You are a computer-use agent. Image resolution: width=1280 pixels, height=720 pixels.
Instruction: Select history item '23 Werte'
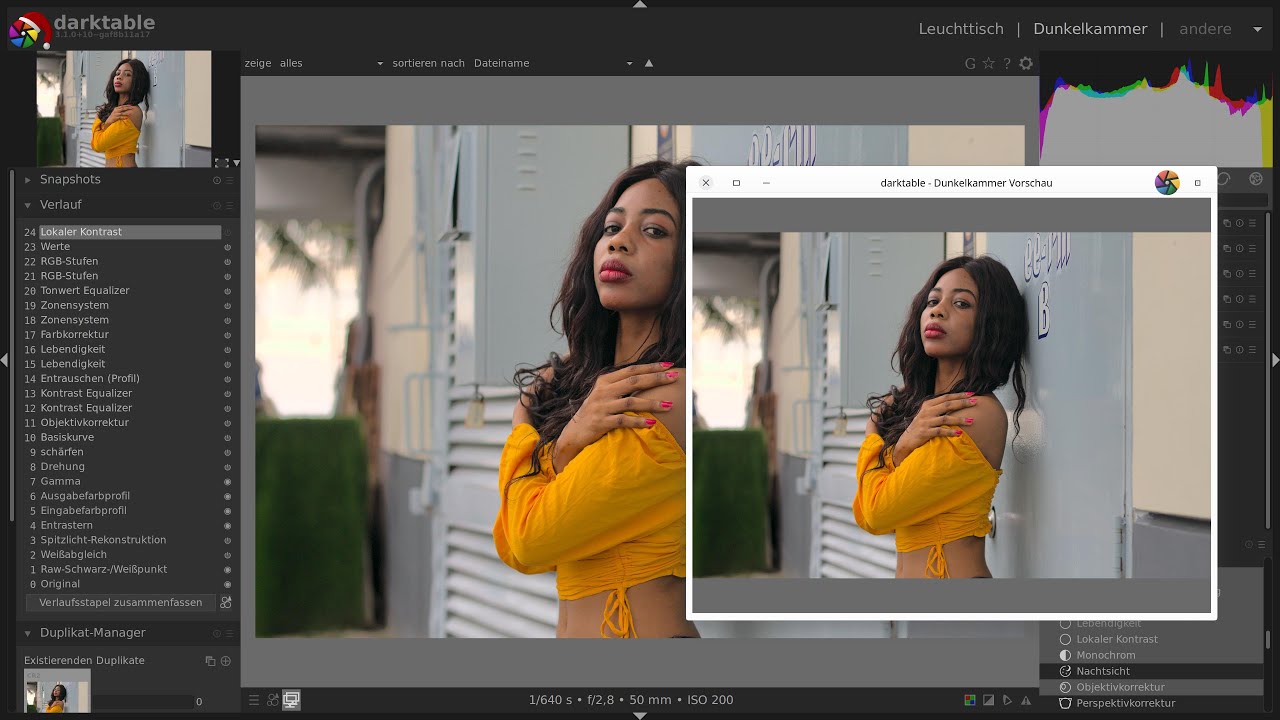click(122, 246)
